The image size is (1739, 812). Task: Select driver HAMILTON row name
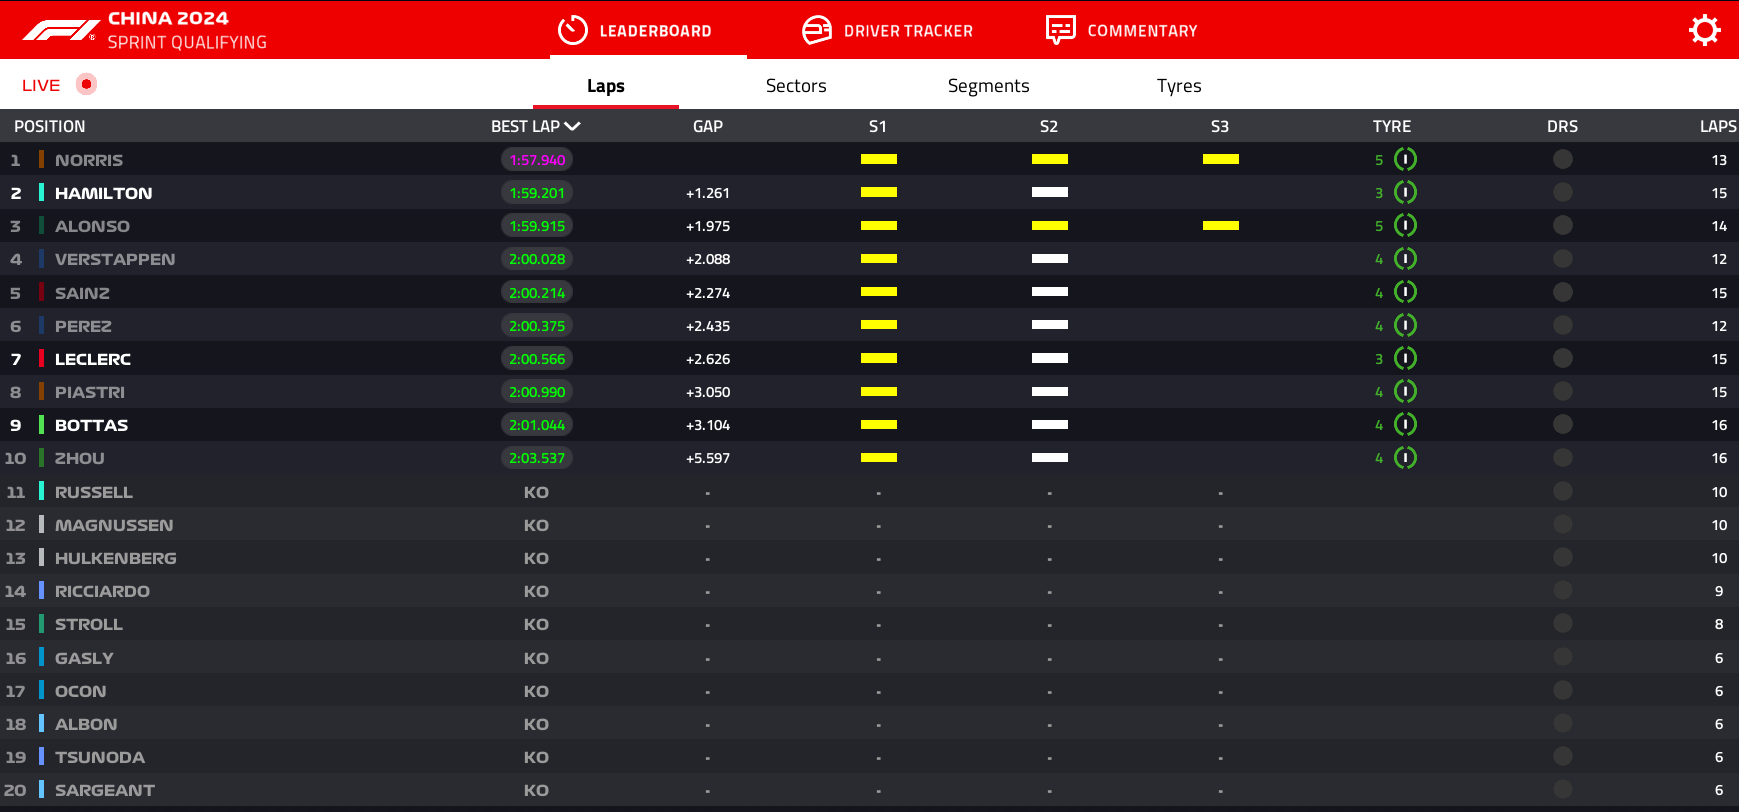[x=104, y=193]
